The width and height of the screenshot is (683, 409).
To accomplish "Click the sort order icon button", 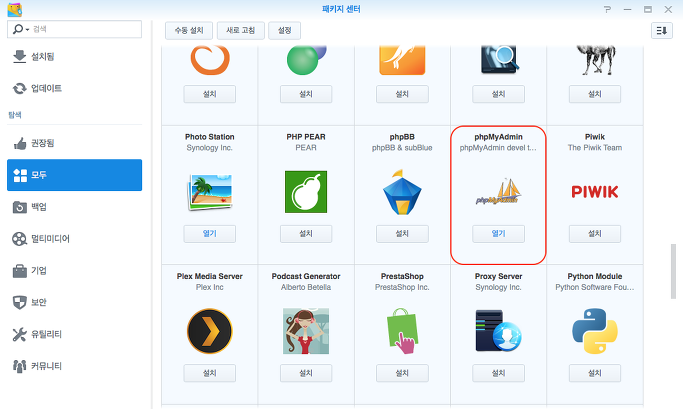I will (x=662, y=30).
